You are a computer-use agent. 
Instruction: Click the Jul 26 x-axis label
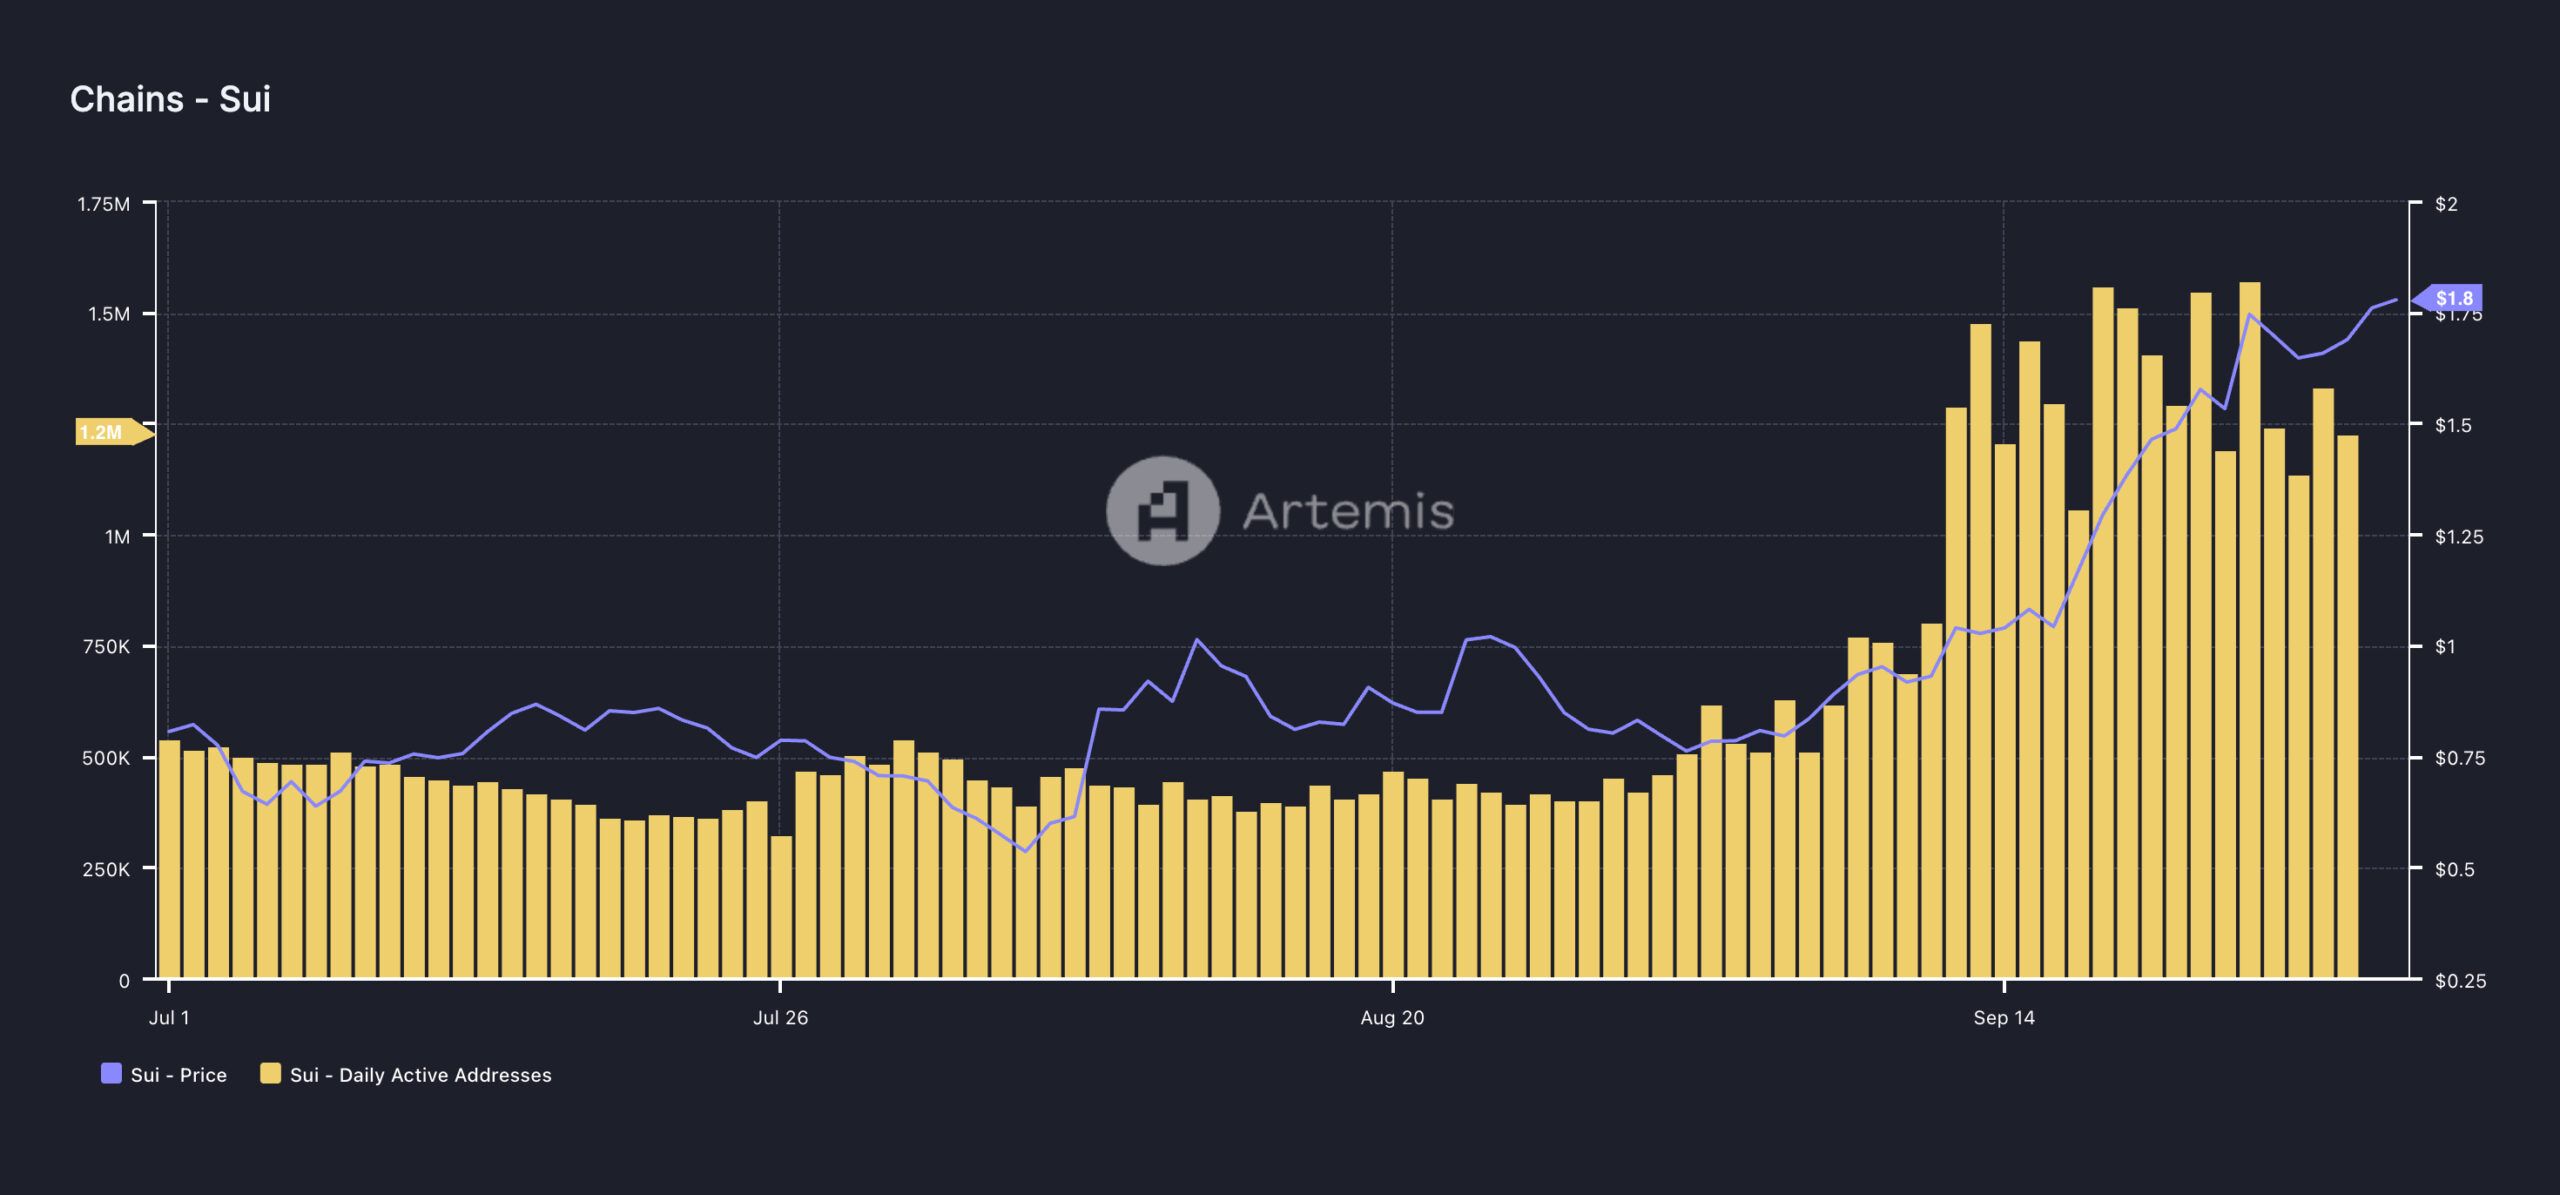(780, 1018)
